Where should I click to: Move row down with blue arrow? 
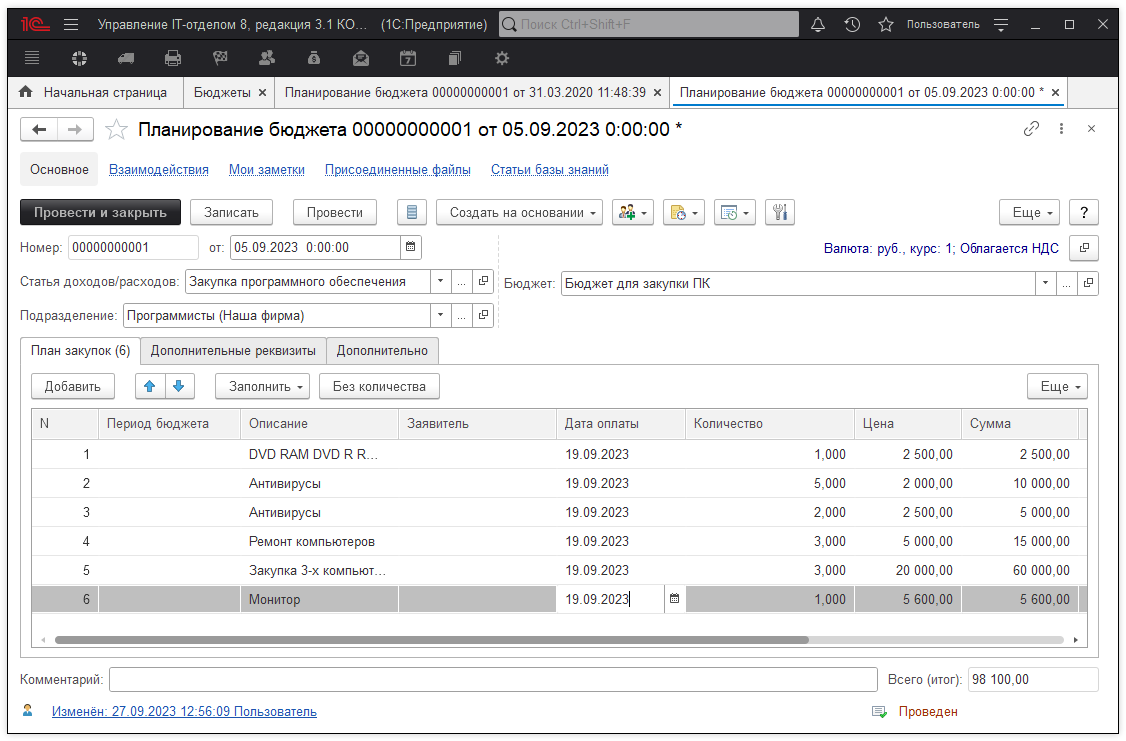point(178,386)
